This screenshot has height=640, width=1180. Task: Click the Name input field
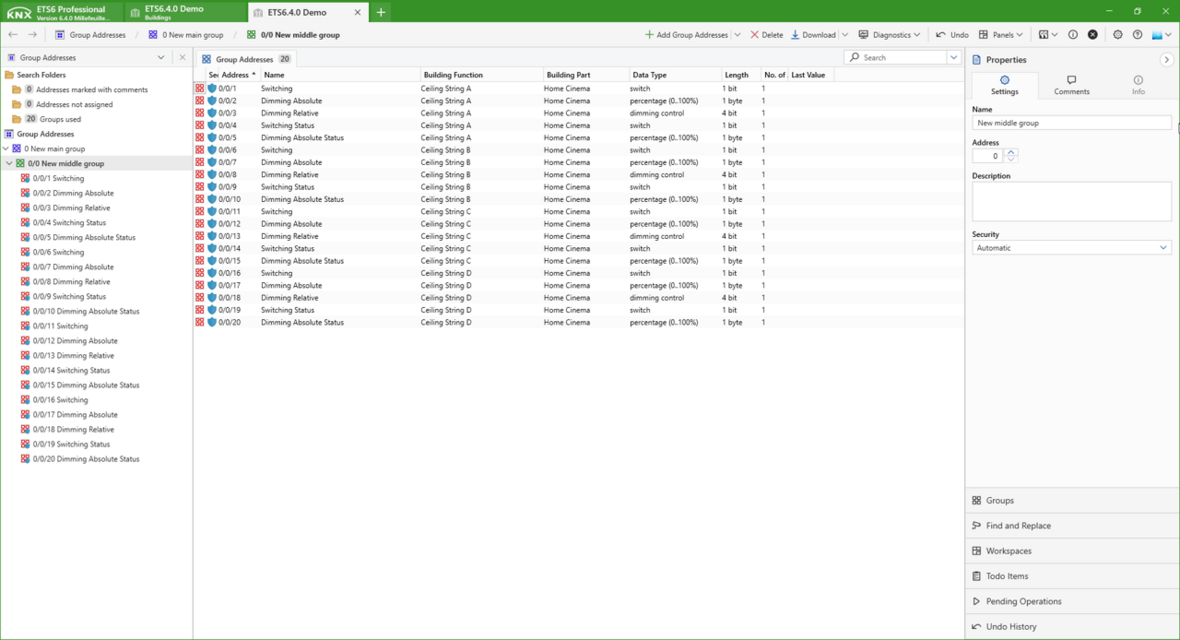tap(1071, 123)
